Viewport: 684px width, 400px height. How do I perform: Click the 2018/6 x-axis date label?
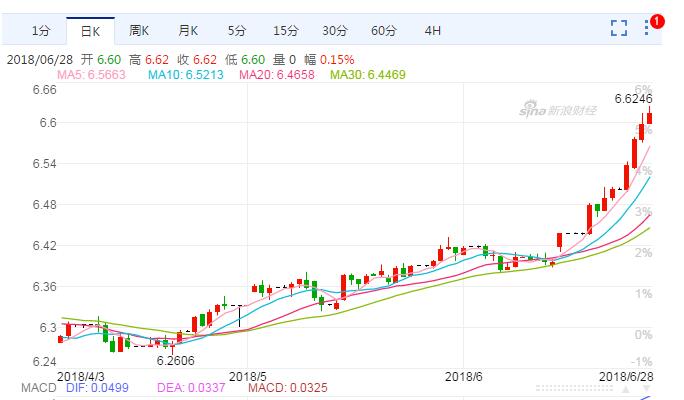point(463,376)
